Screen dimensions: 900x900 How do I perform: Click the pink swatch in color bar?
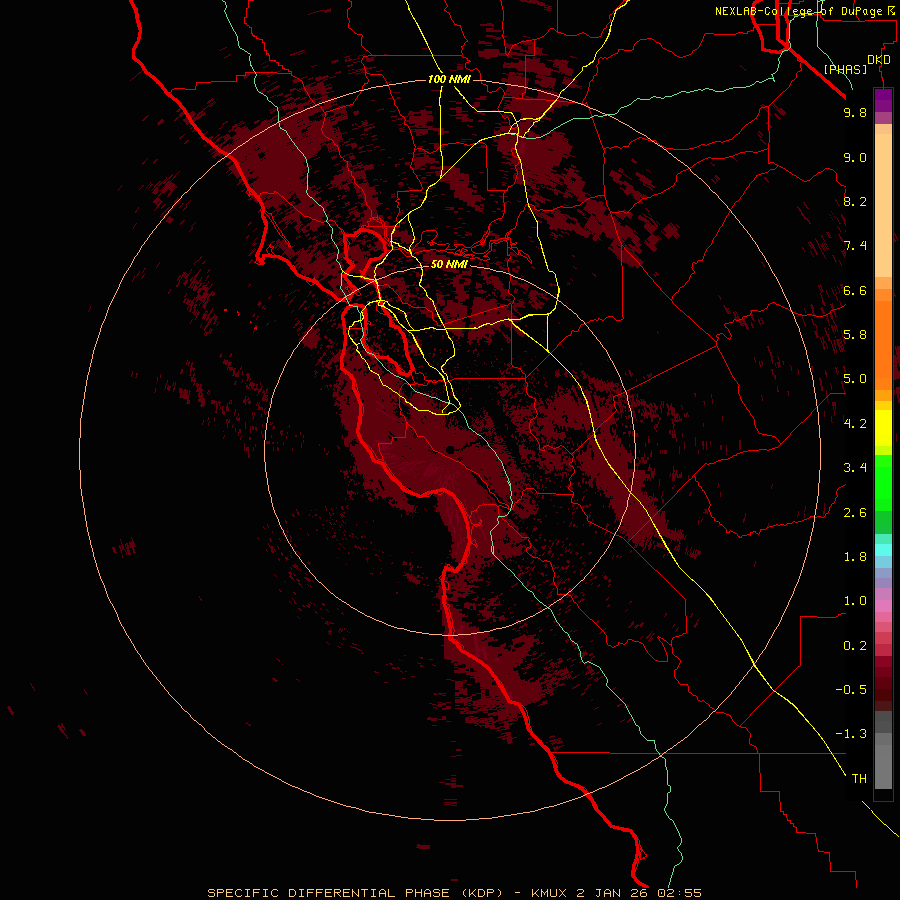(x=883, y=606)
